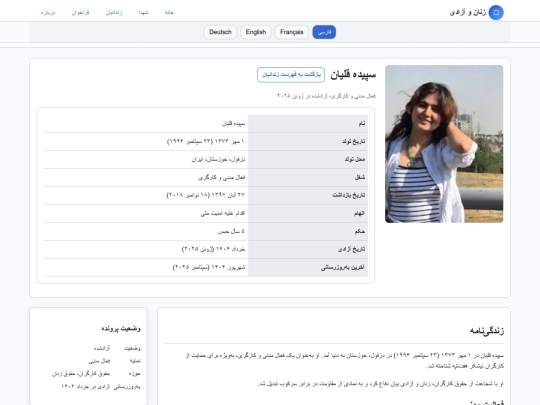This screenshot has height=405, width=540.
Task: Click the سپیده قلیان page heading
Action: [x=353, y=75]
